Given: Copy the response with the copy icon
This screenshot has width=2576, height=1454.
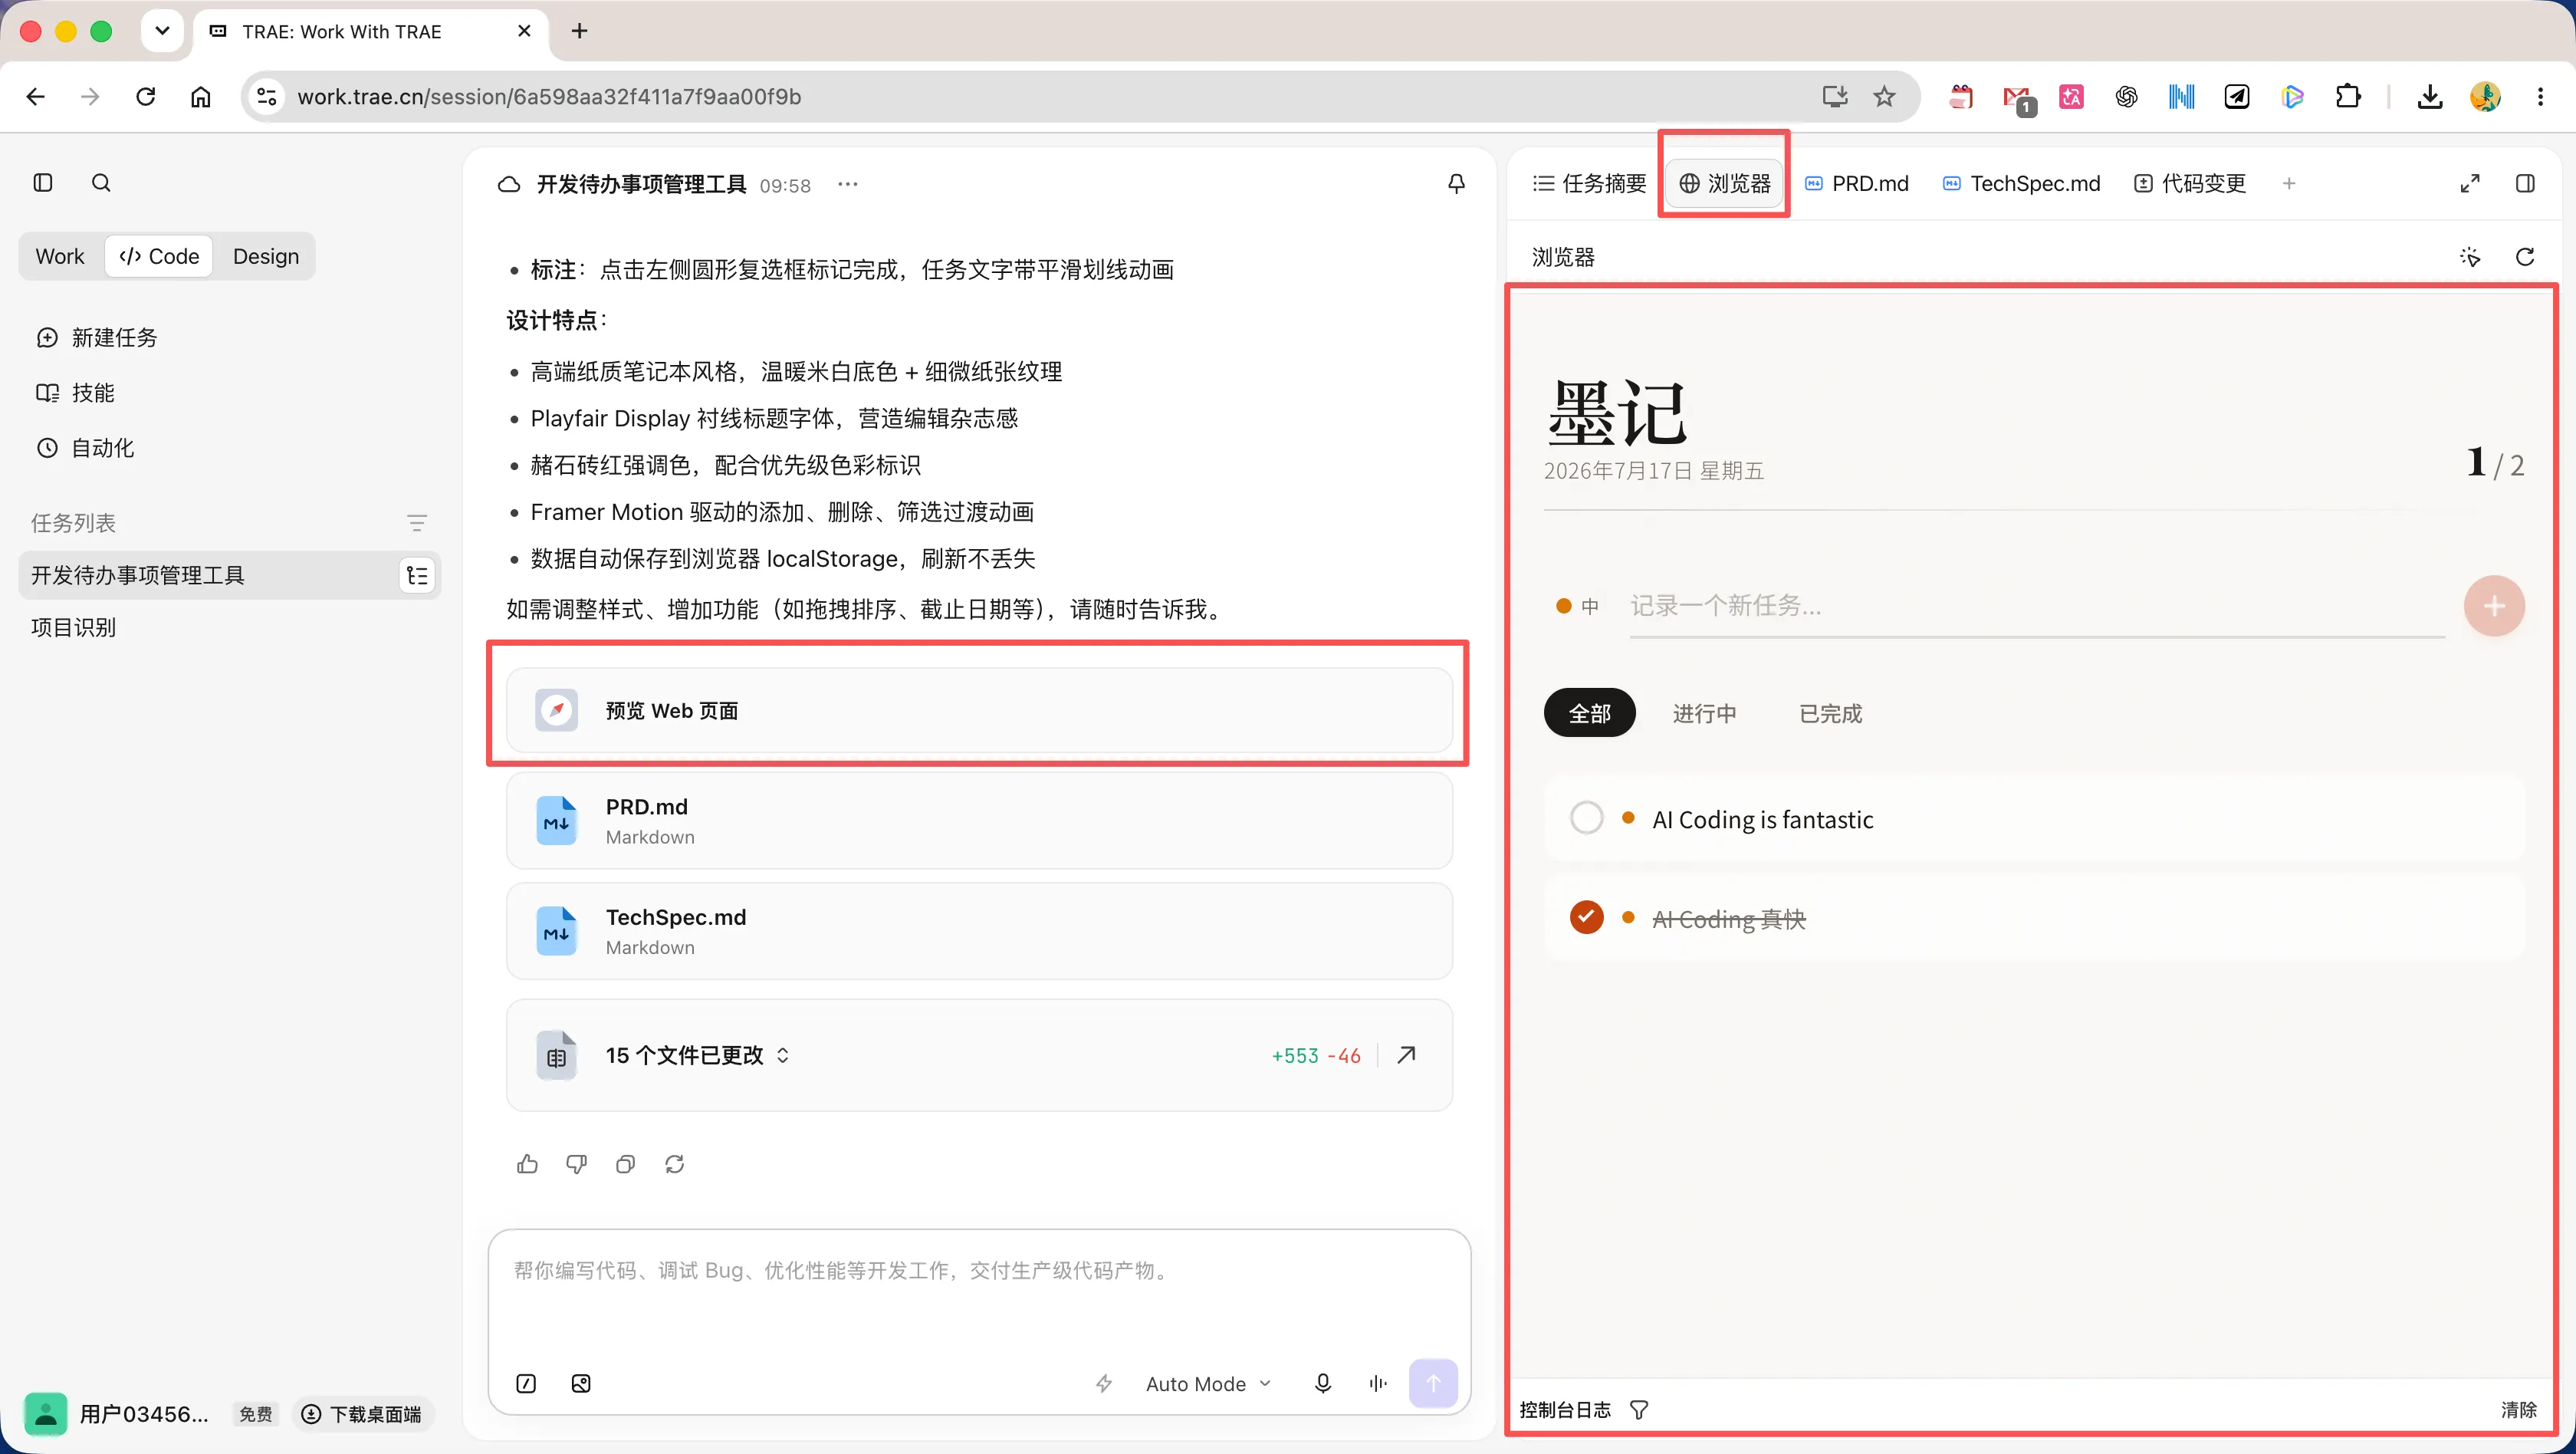Looking at the screenshot, I should [x=626, y=1164].
